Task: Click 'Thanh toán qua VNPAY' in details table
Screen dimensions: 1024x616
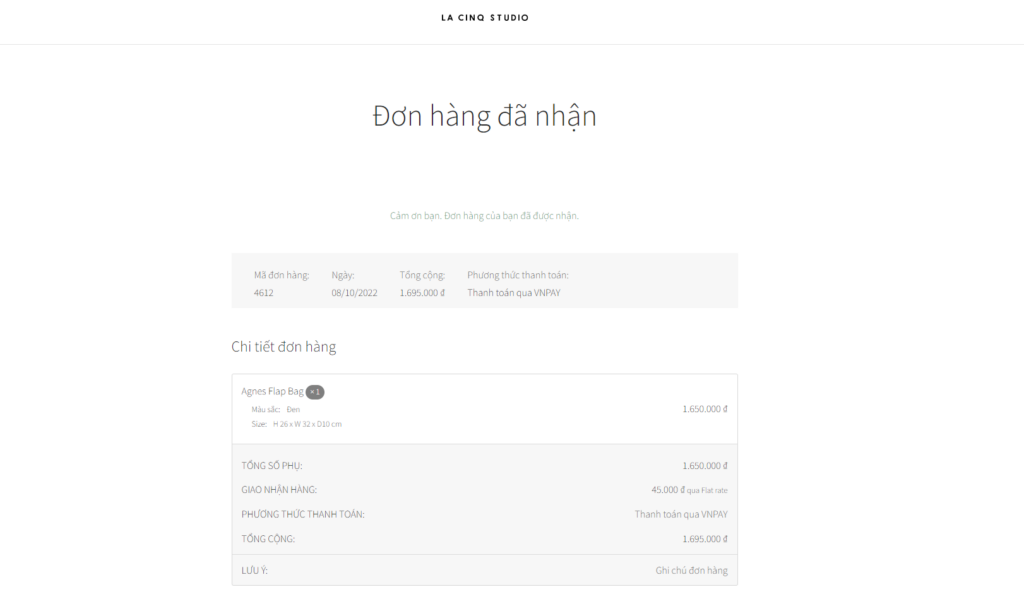Action: tap(680, 514)
